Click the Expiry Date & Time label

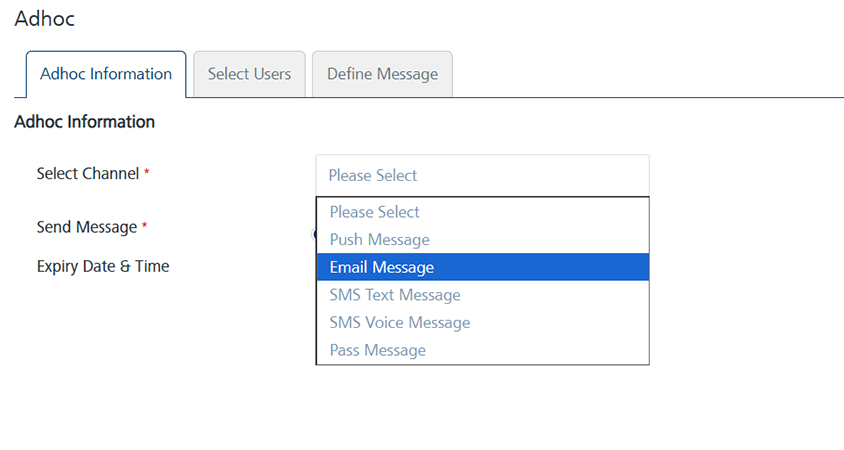coord(103,266)
